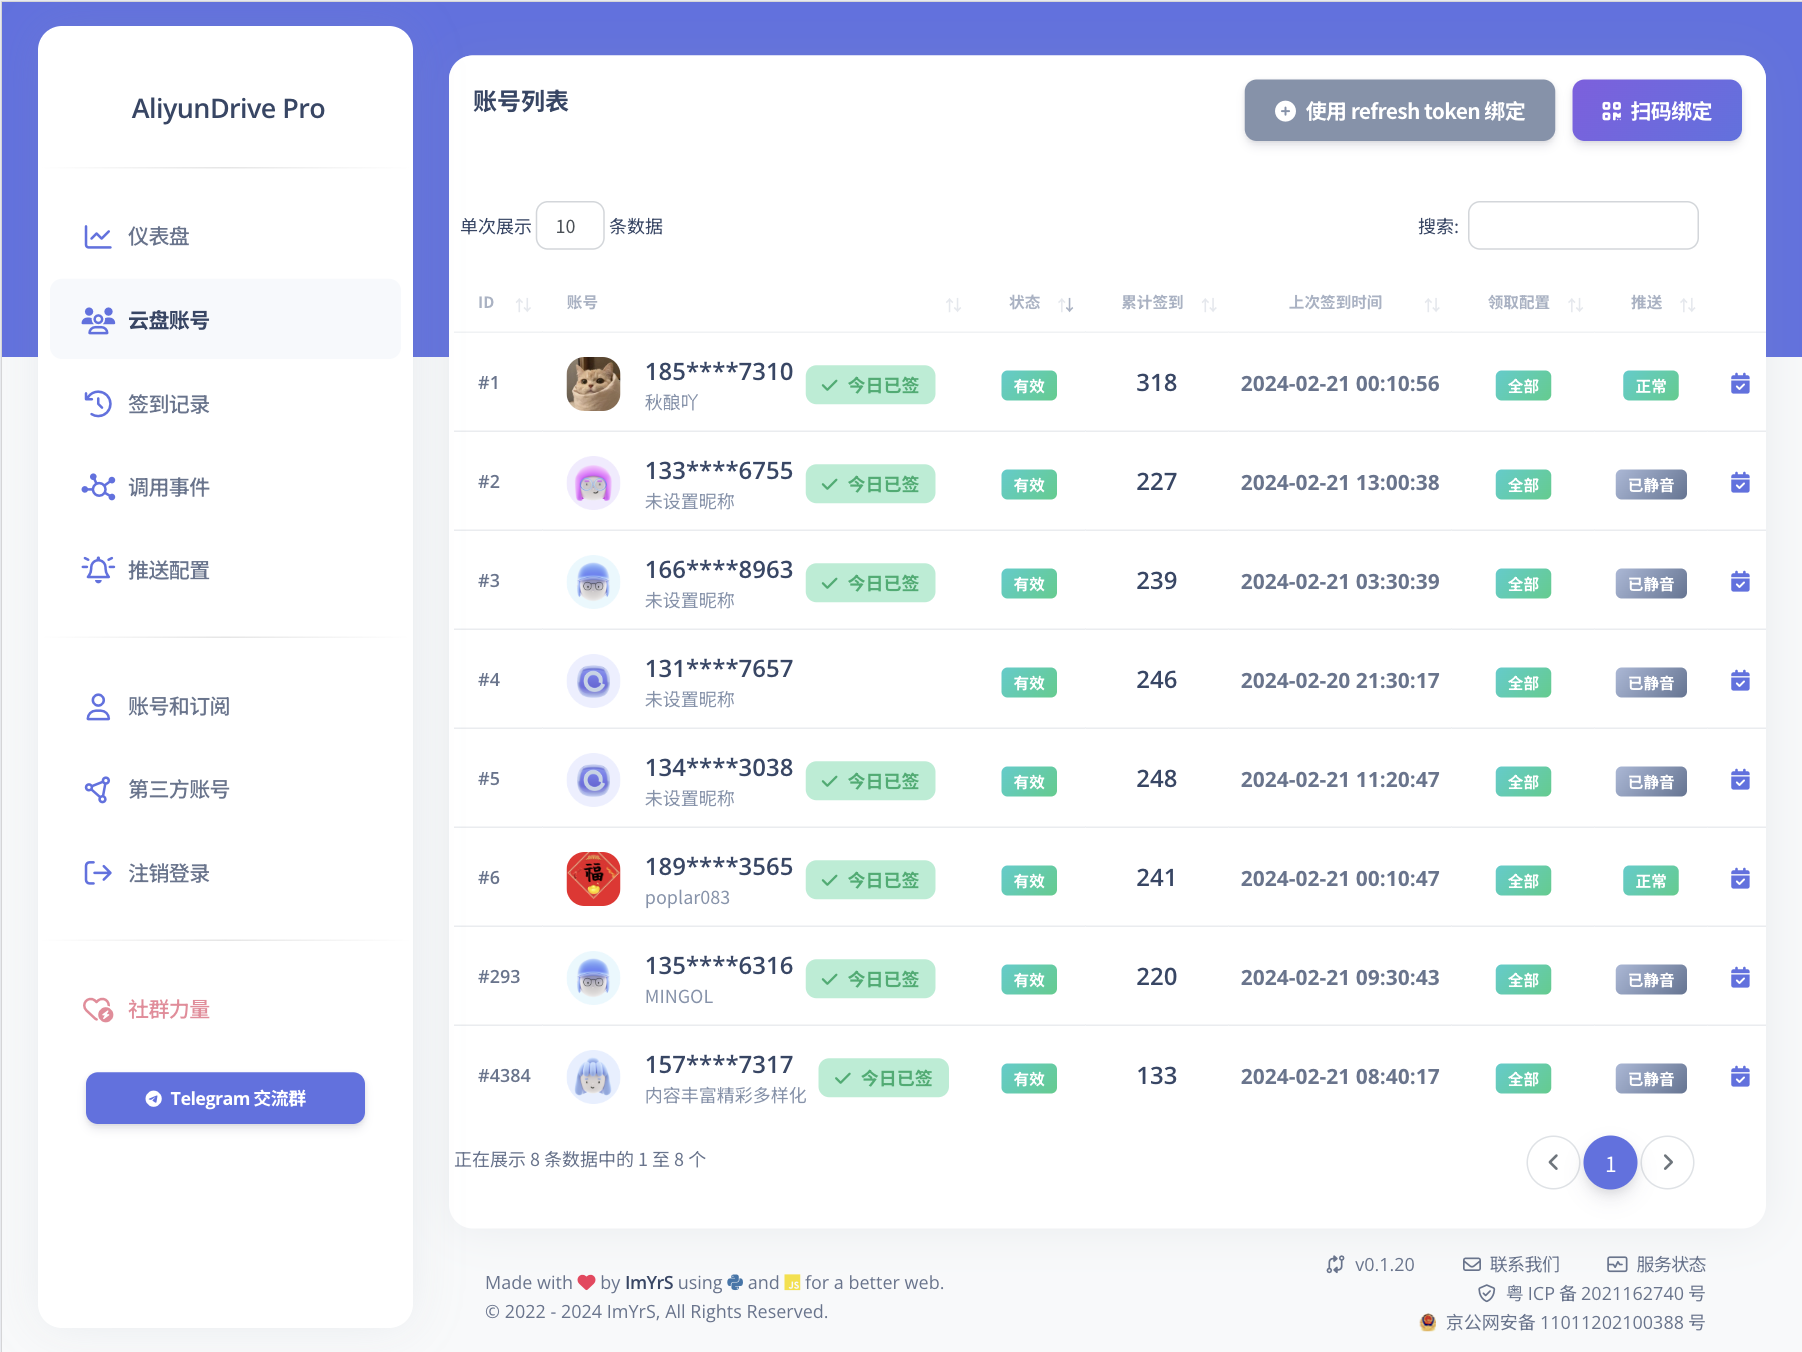The height and width of the screenshot is (1352, 1802).
Task: Click 今日已签 badge for 157****7317
Action: [x=883, y=1078]
